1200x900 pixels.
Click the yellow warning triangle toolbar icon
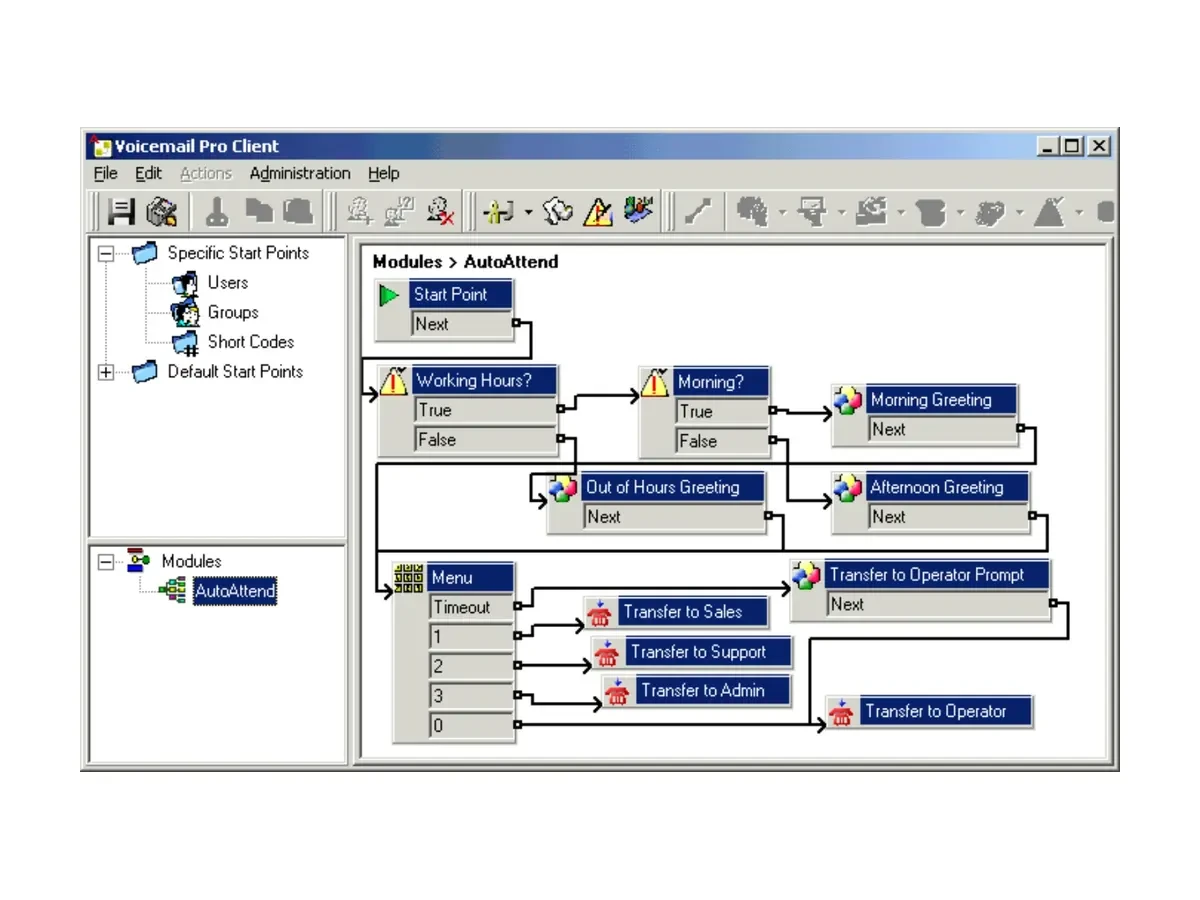coord(597,211)
